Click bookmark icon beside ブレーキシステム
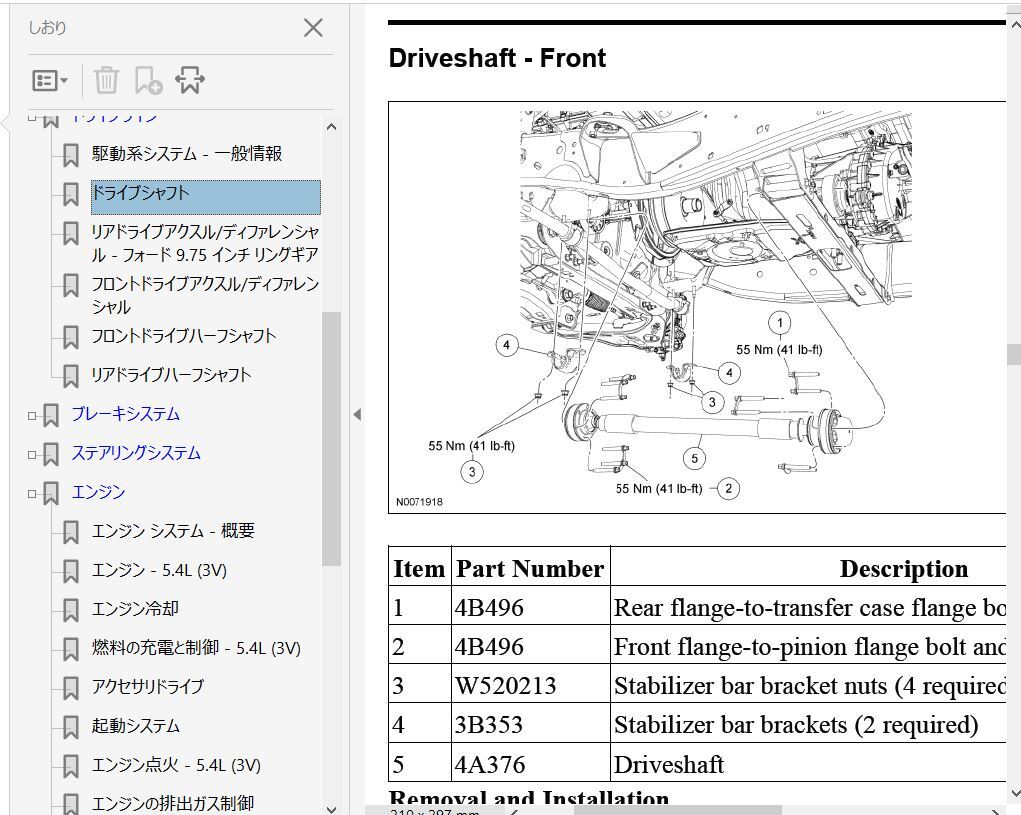Viewport: 1021px width, 815px height. [51, 416]
